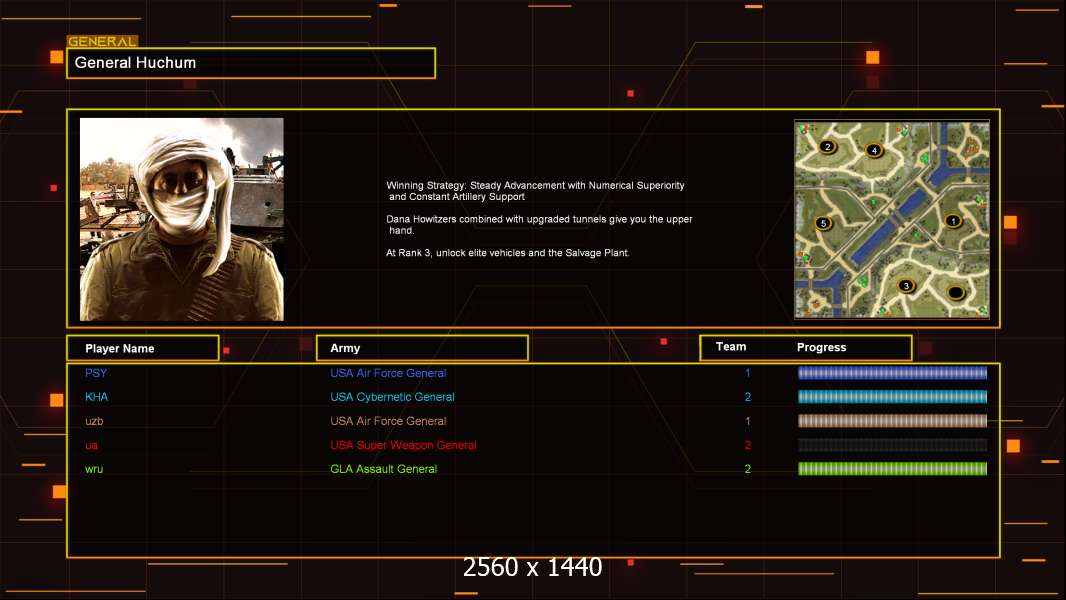The width and height of the screenshot is (1066, 600).
Task: Click team number for player KHA
Action: pos(748,397)
